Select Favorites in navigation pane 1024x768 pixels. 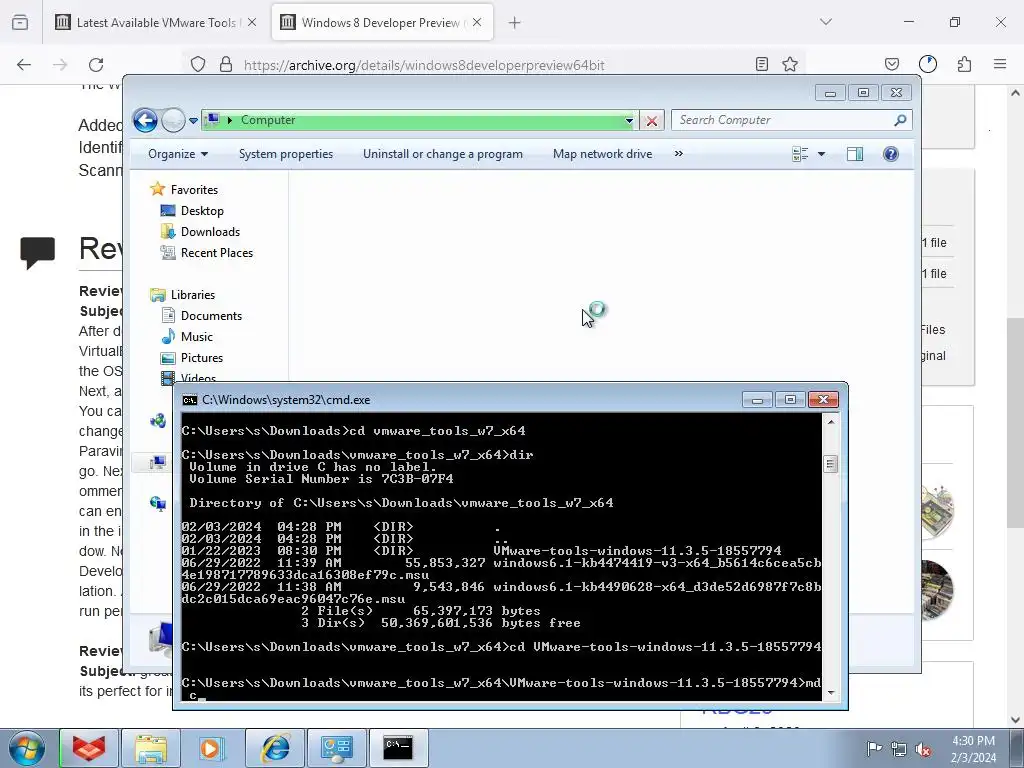[x=194, y=189]
